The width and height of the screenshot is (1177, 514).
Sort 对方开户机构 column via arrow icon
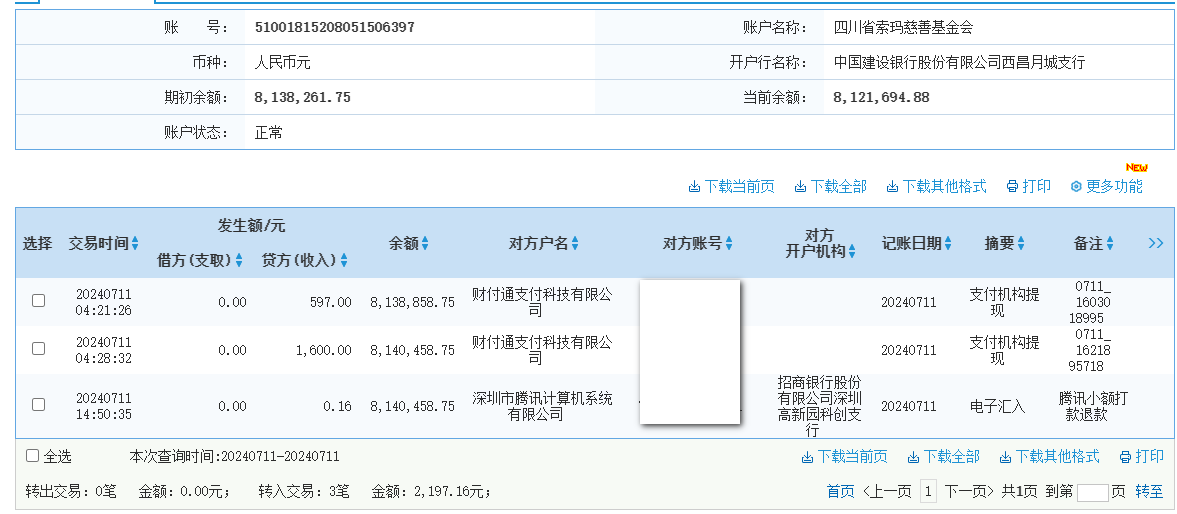pyautogui.click(x=852, y=251)
